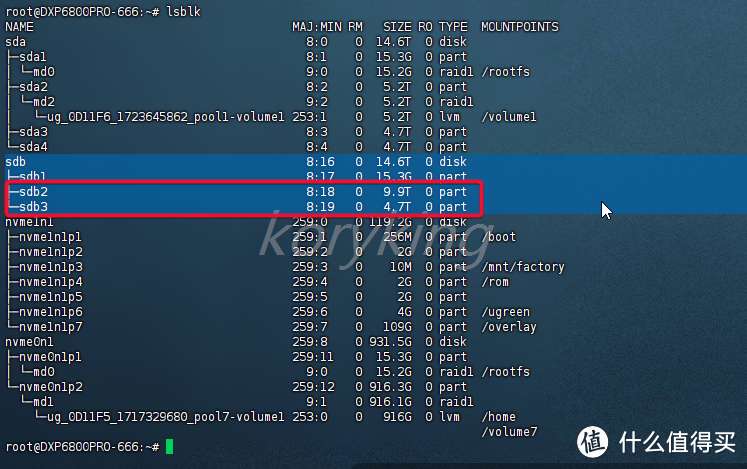Select the nvme1n1p3 partition name
The image size is (747, 469).
[50, 267]
